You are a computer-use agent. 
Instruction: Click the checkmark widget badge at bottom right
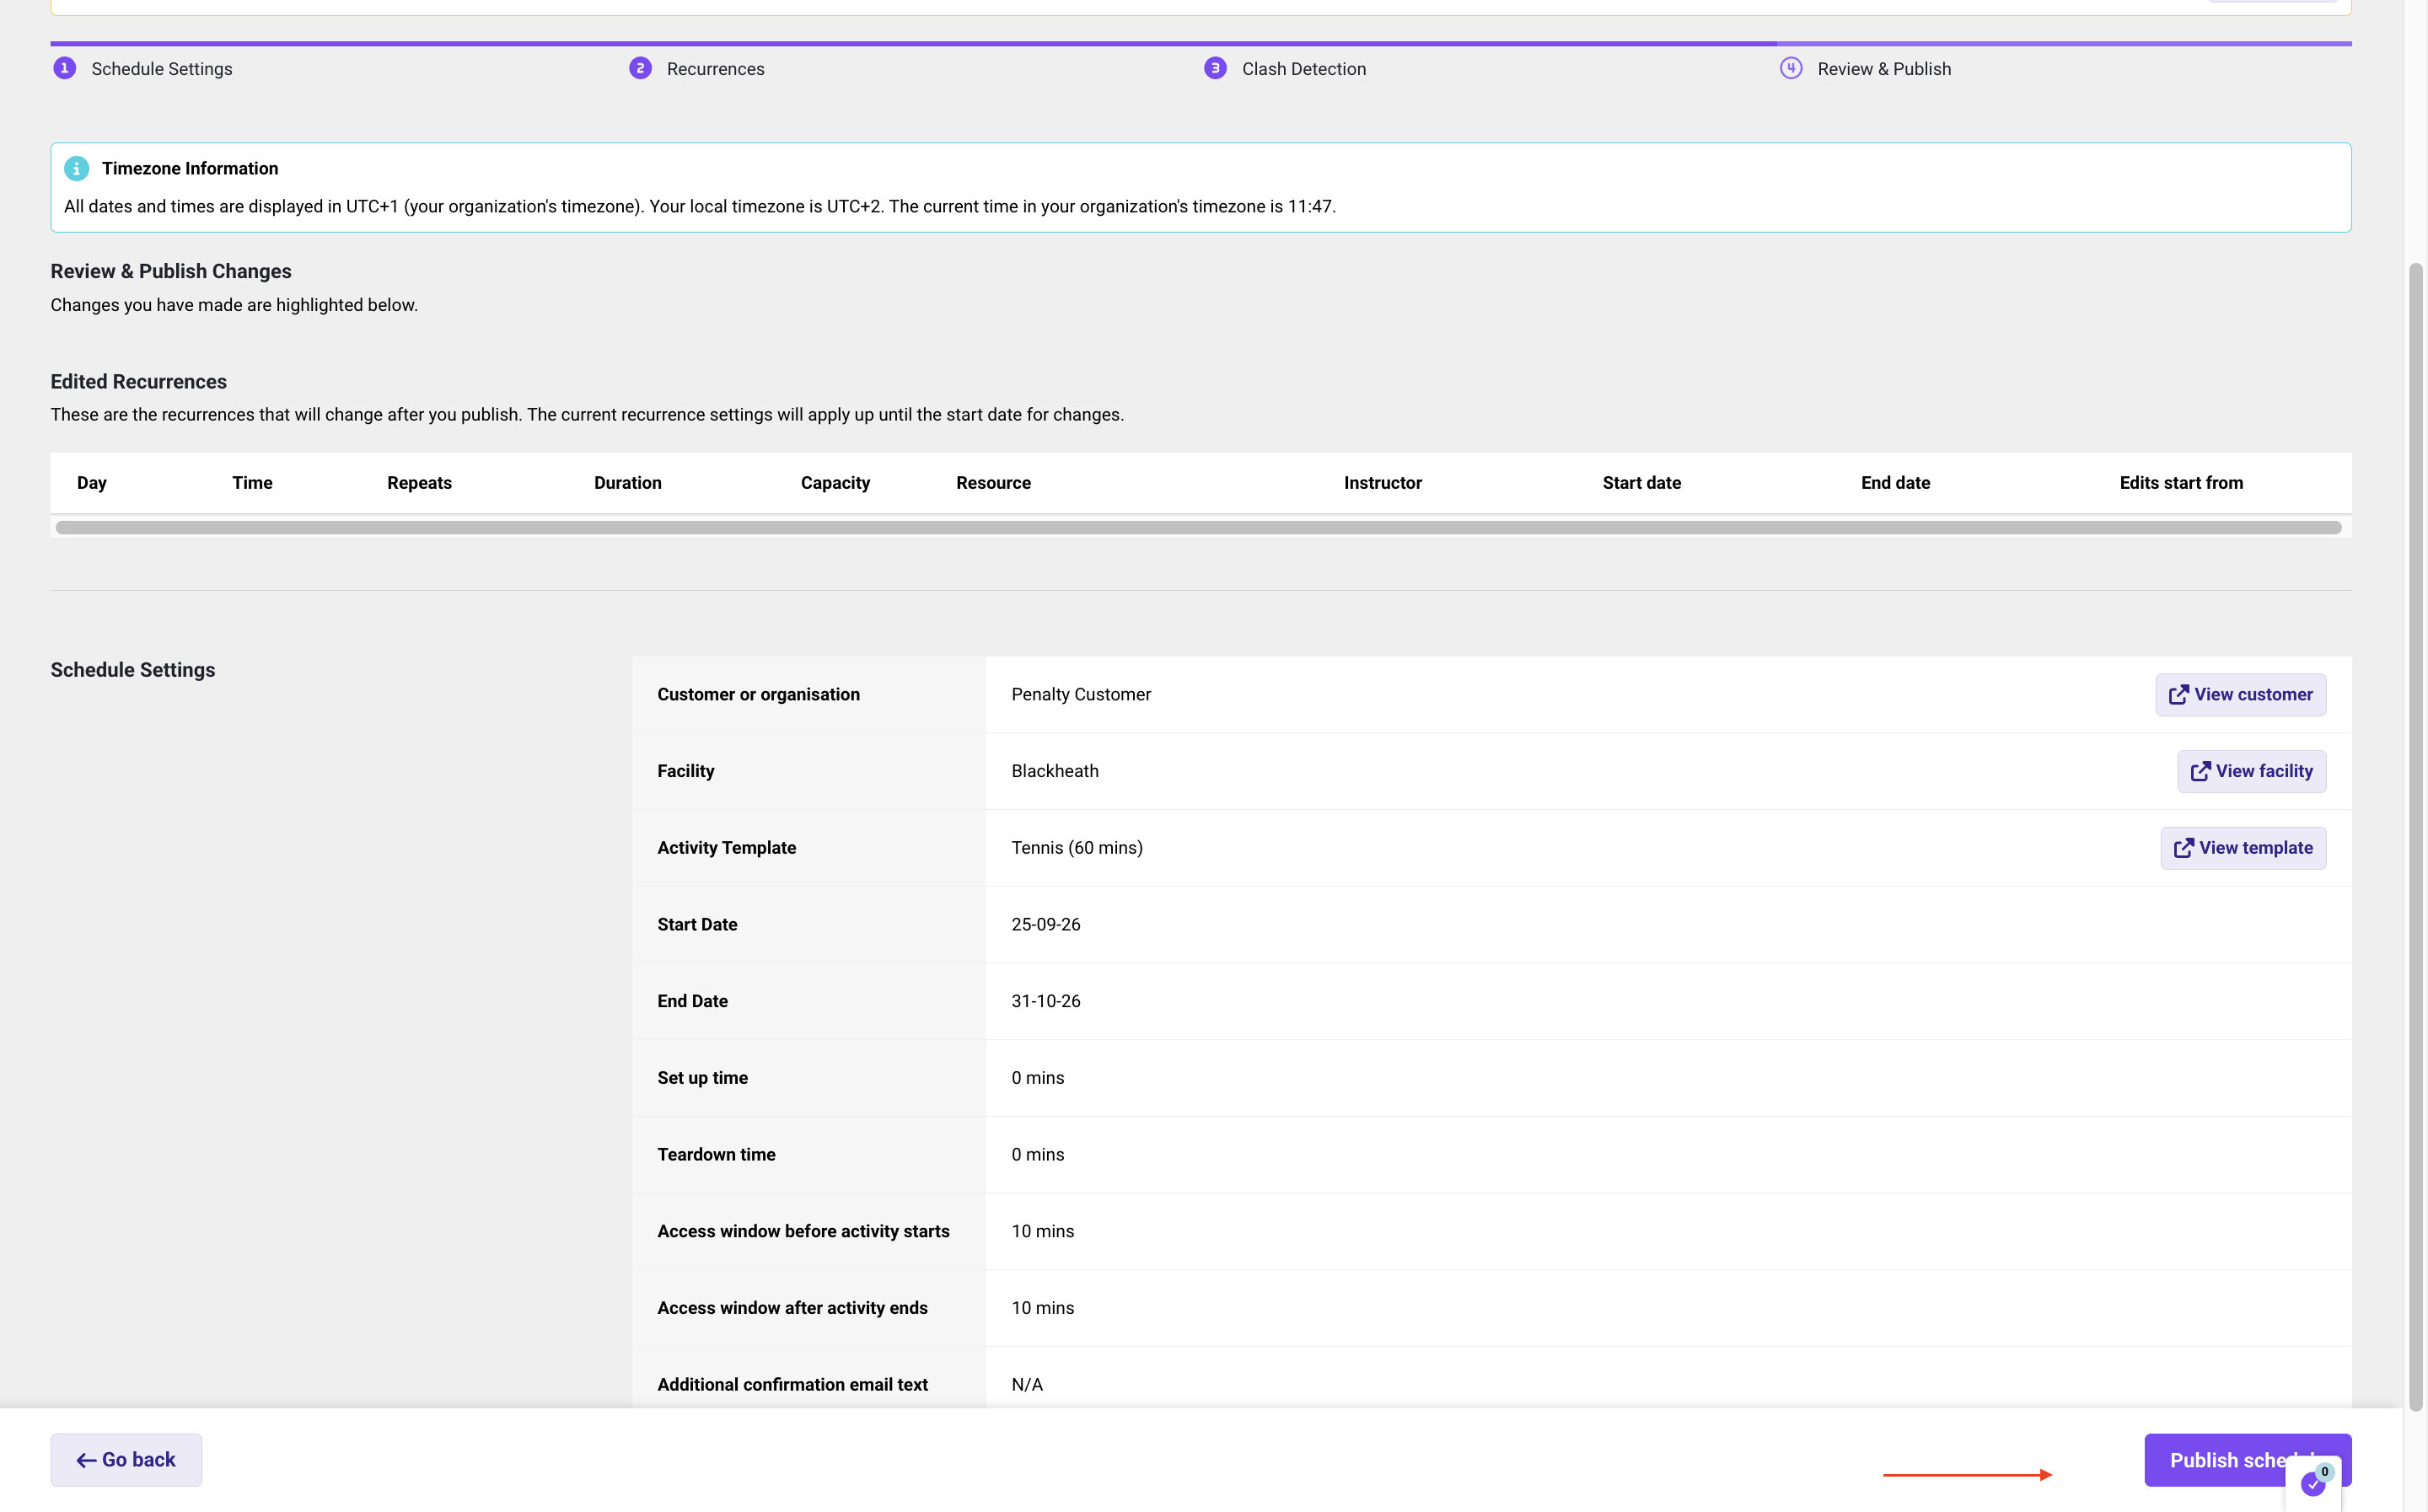pos(2313,1483)
